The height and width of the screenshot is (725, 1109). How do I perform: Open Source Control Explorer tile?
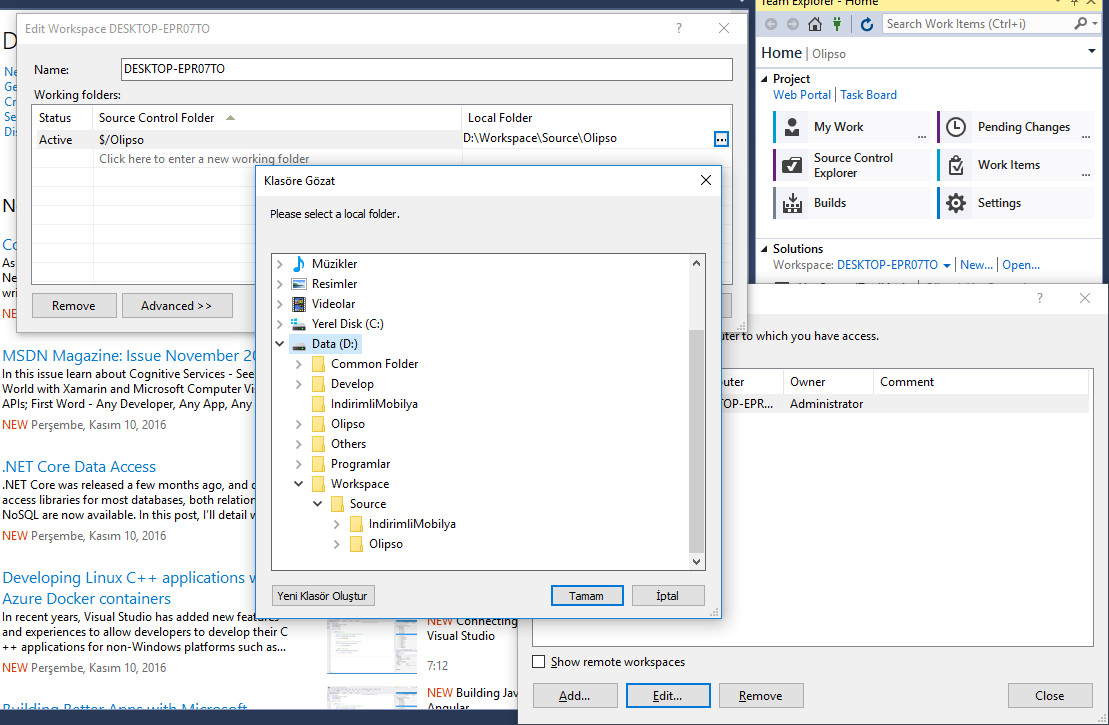(x=852, y=165)
